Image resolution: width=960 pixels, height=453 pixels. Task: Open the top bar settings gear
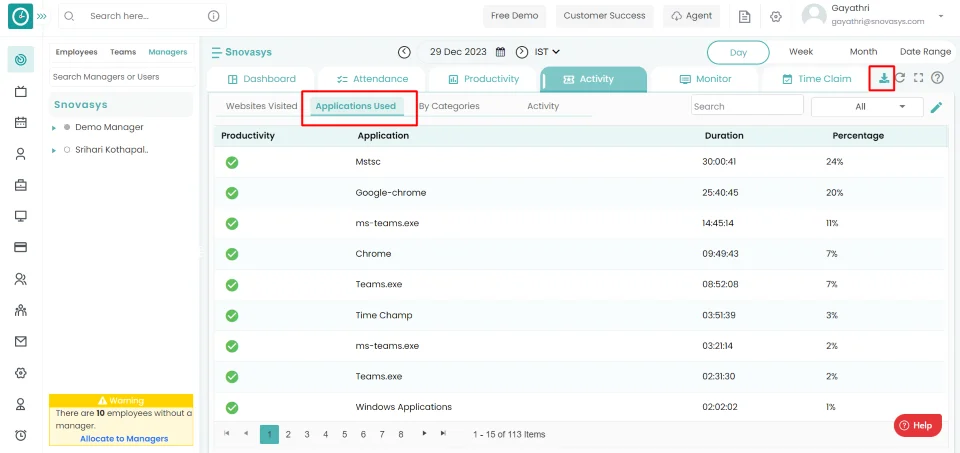click(x=776, y=17)
